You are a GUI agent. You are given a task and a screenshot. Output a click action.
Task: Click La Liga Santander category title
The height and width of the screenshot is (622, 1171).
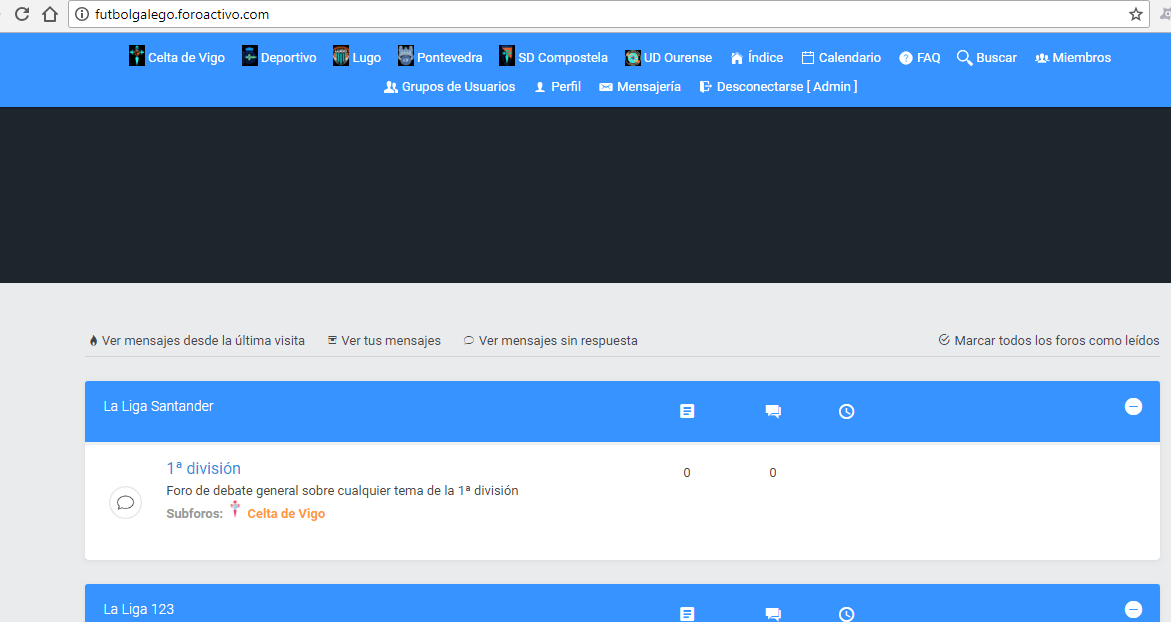point(158,406)
